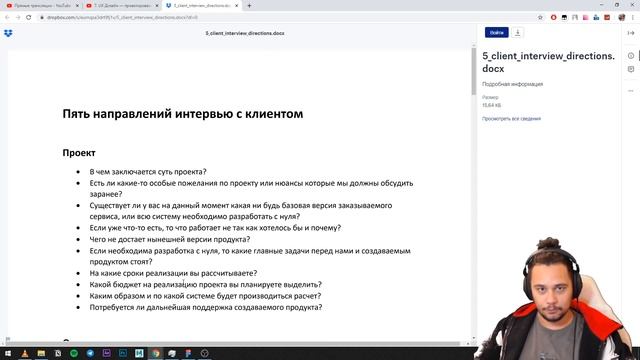The width and height of the screenshot is (640, 360).
Task: Close the 5_client_interview_directions tab
Action: pos(236,6)
